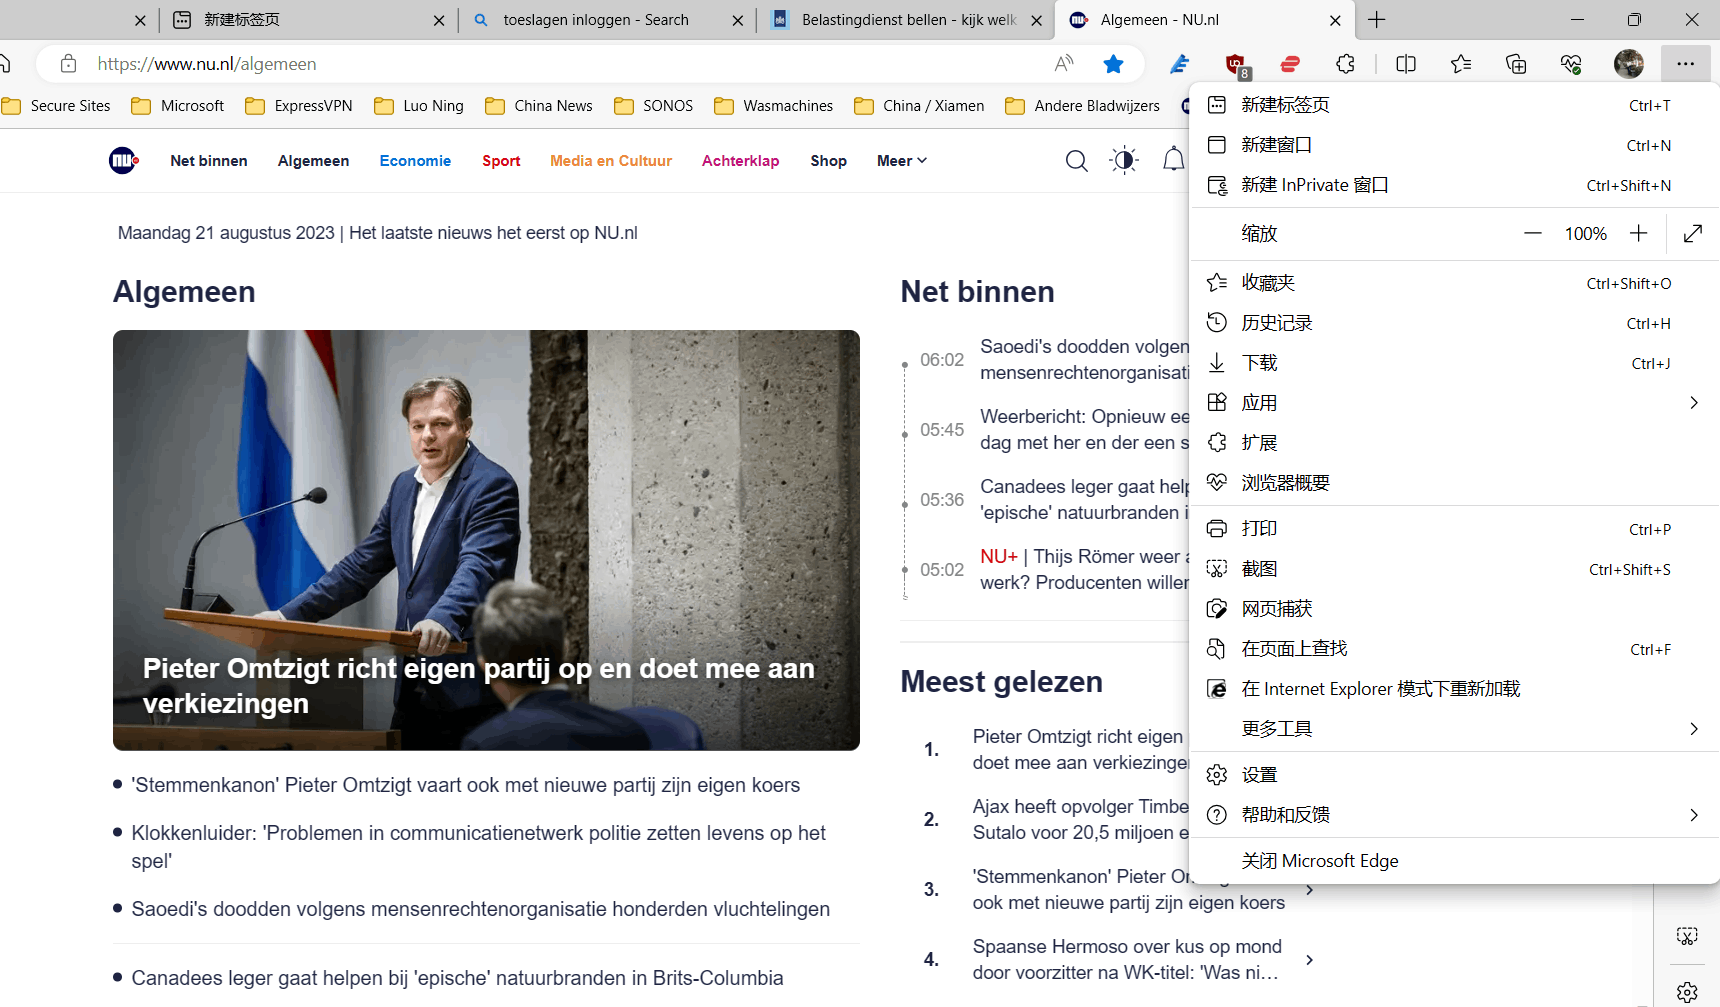Expand the 更多工具 submenu
Viewport: 1720px width, 1007px height.
tap(1454, 729)
